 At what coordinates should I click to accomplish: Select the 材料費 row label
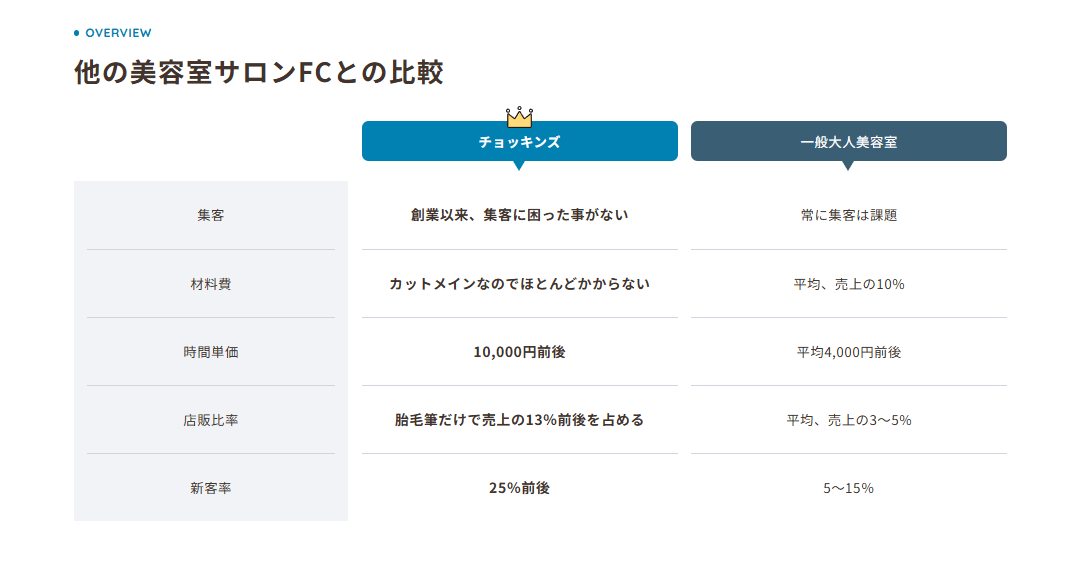coord(211,284)
